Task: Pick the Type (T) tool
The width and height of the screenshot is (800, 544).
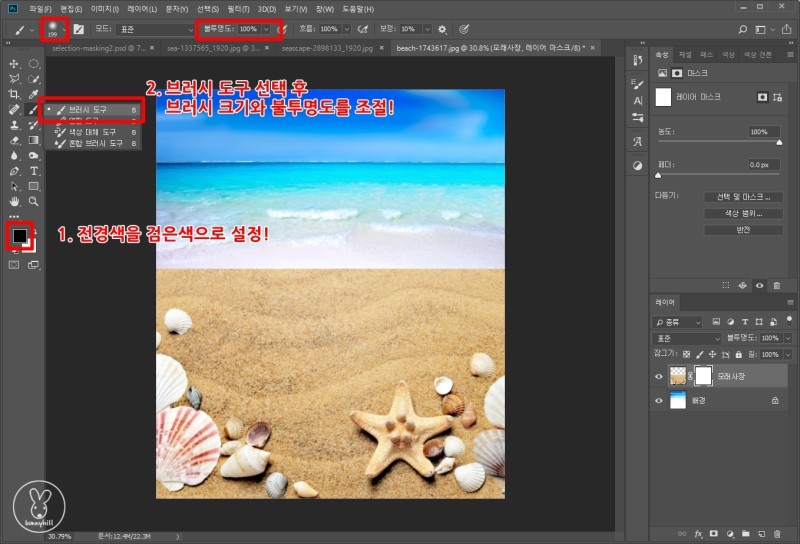Action: 34,171
